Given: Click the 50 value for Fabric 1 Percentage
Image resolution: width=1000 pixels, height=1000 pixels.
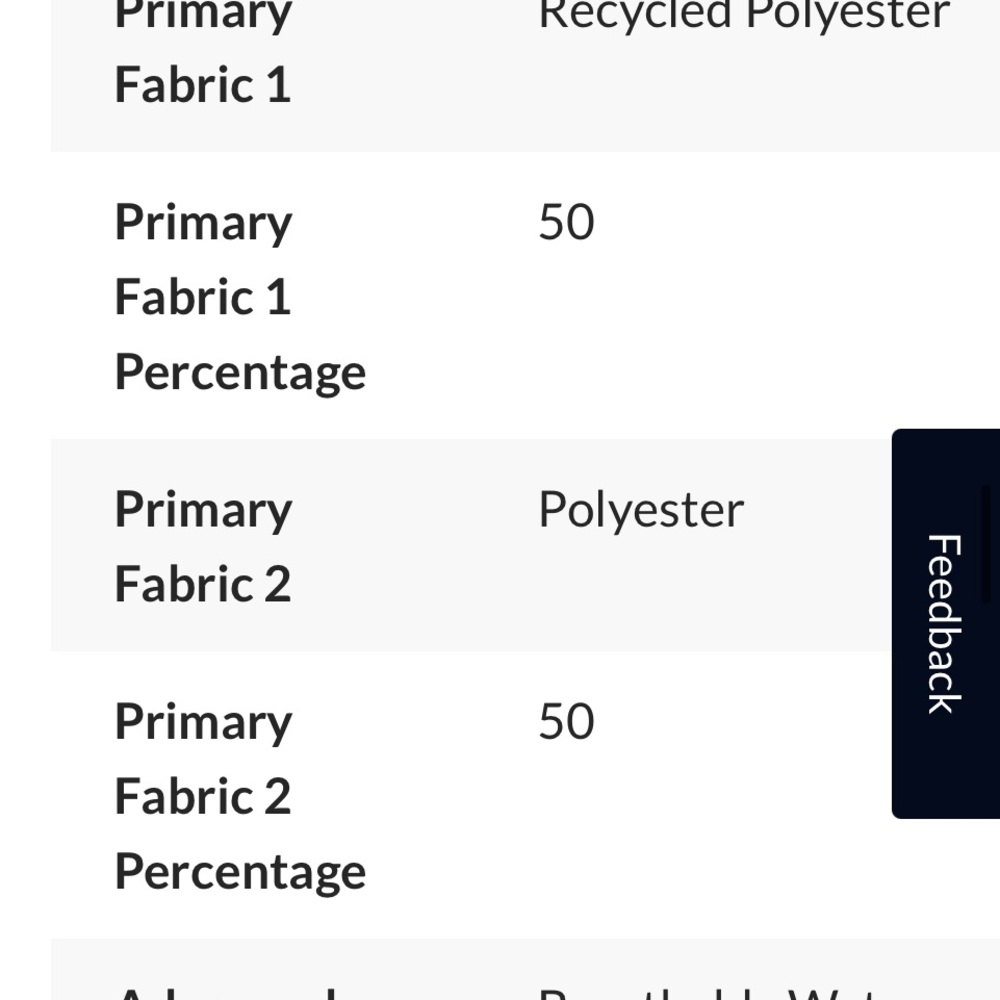Looking at the screenshot, I should (566, 222).
